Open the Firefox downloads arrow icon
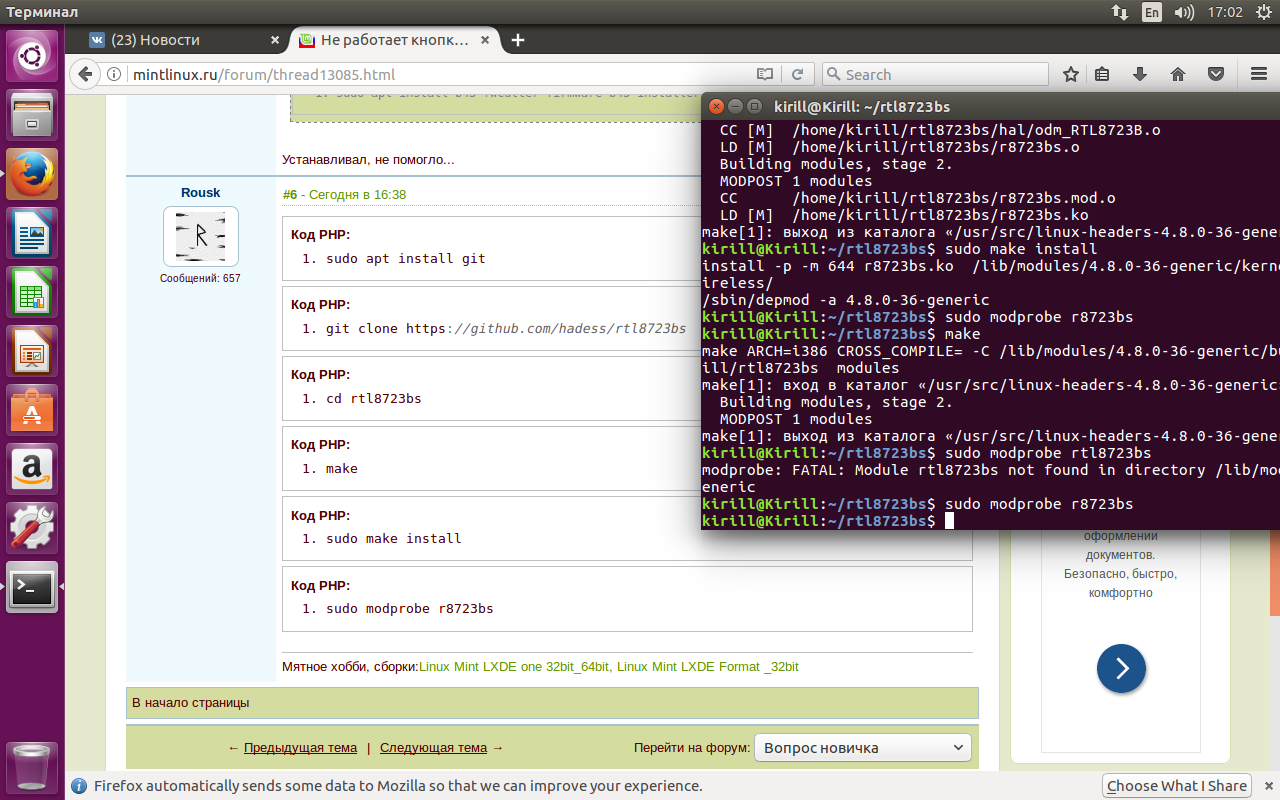 tap(1139, 74)
